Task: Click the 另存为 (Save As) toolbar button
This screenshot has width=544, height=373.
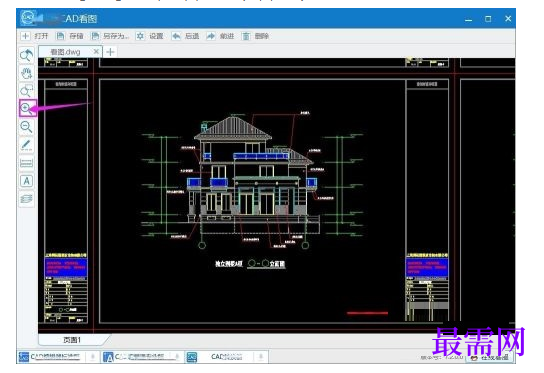Action: 110,36
